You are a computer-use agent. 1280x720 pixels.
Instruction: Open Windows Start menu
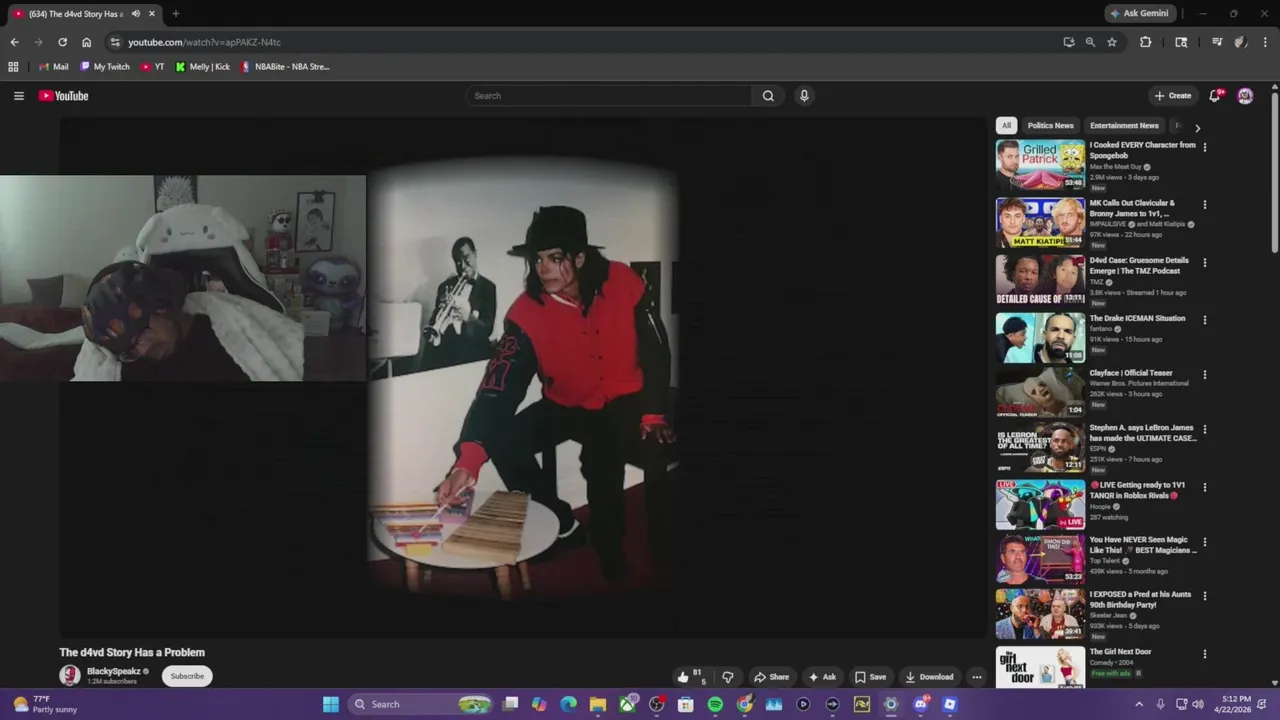click(331, 704)
